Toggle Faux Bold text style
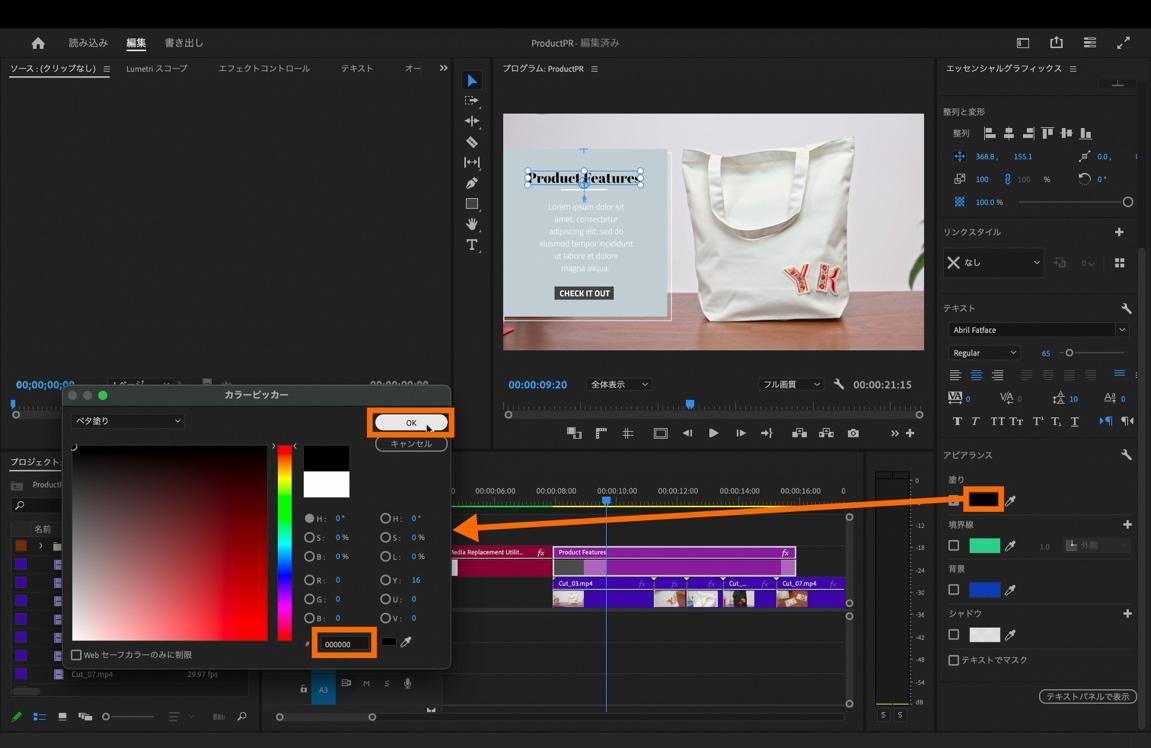1151x748 pixels. (957, 421)
